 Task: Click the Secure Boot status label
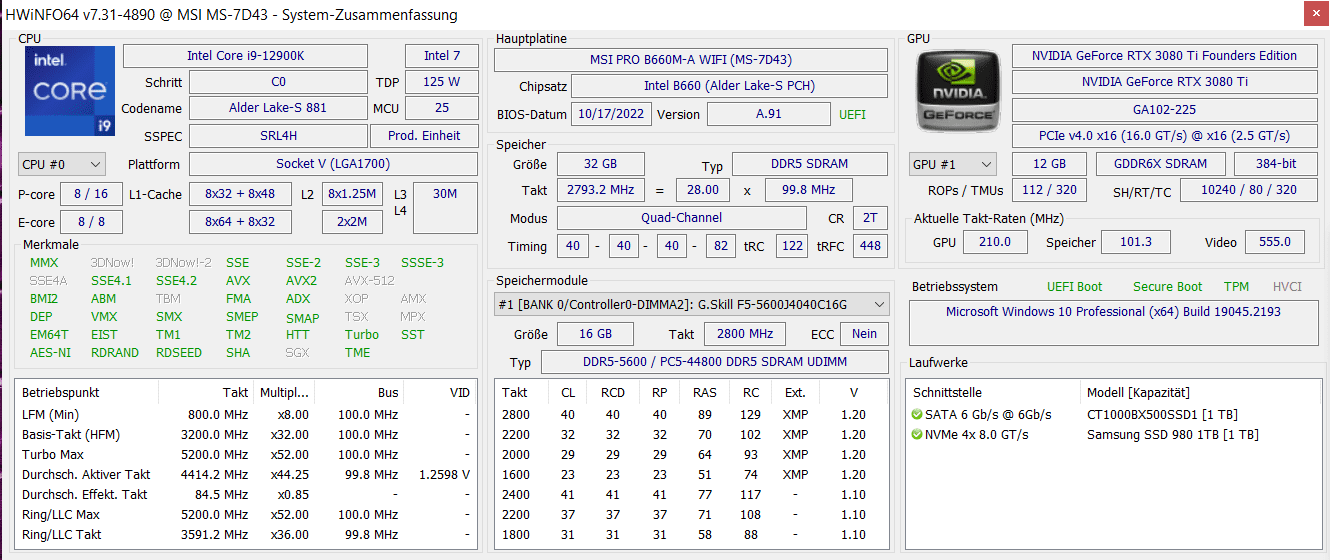click(1167, 287)
